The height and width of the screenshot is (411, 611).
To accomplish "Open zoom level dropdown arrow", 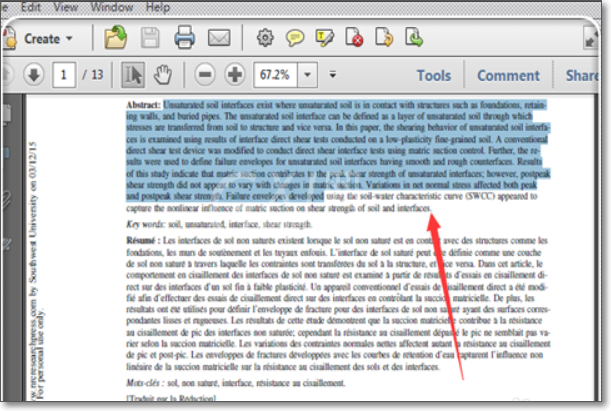I will click(x=307, y=74).
